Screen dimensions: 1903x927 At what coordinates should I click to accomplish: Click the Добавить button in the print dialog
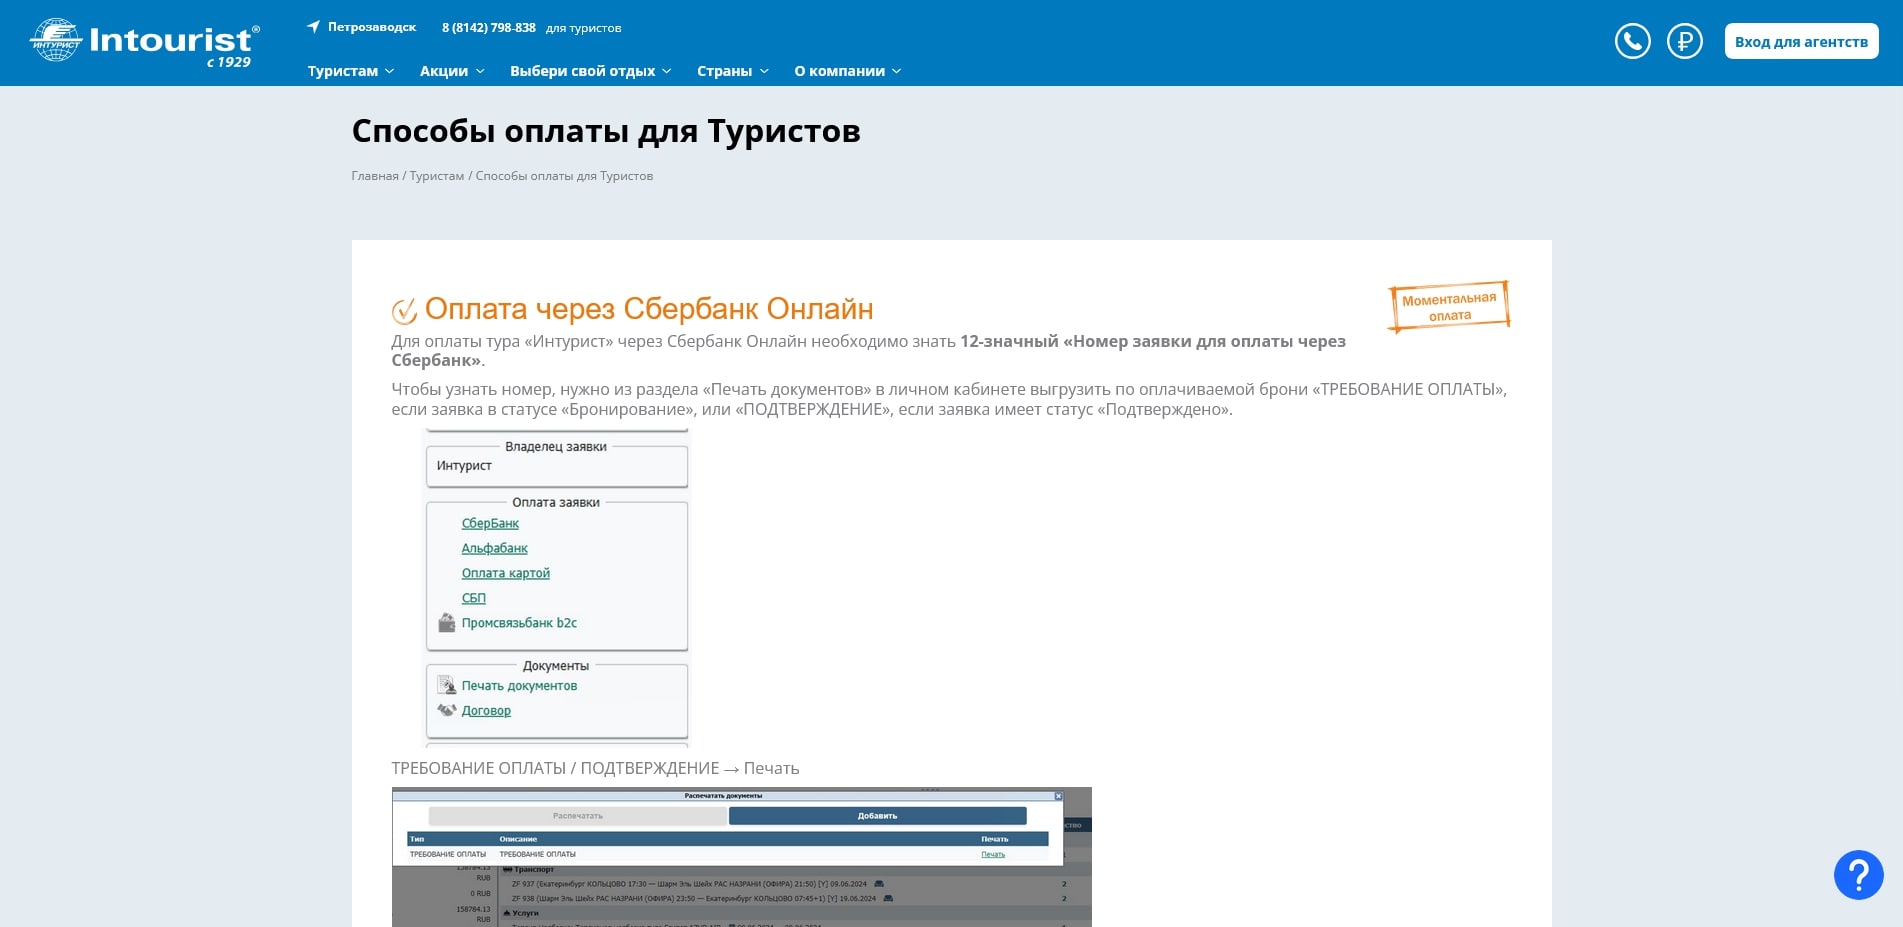tap(877, 816)
